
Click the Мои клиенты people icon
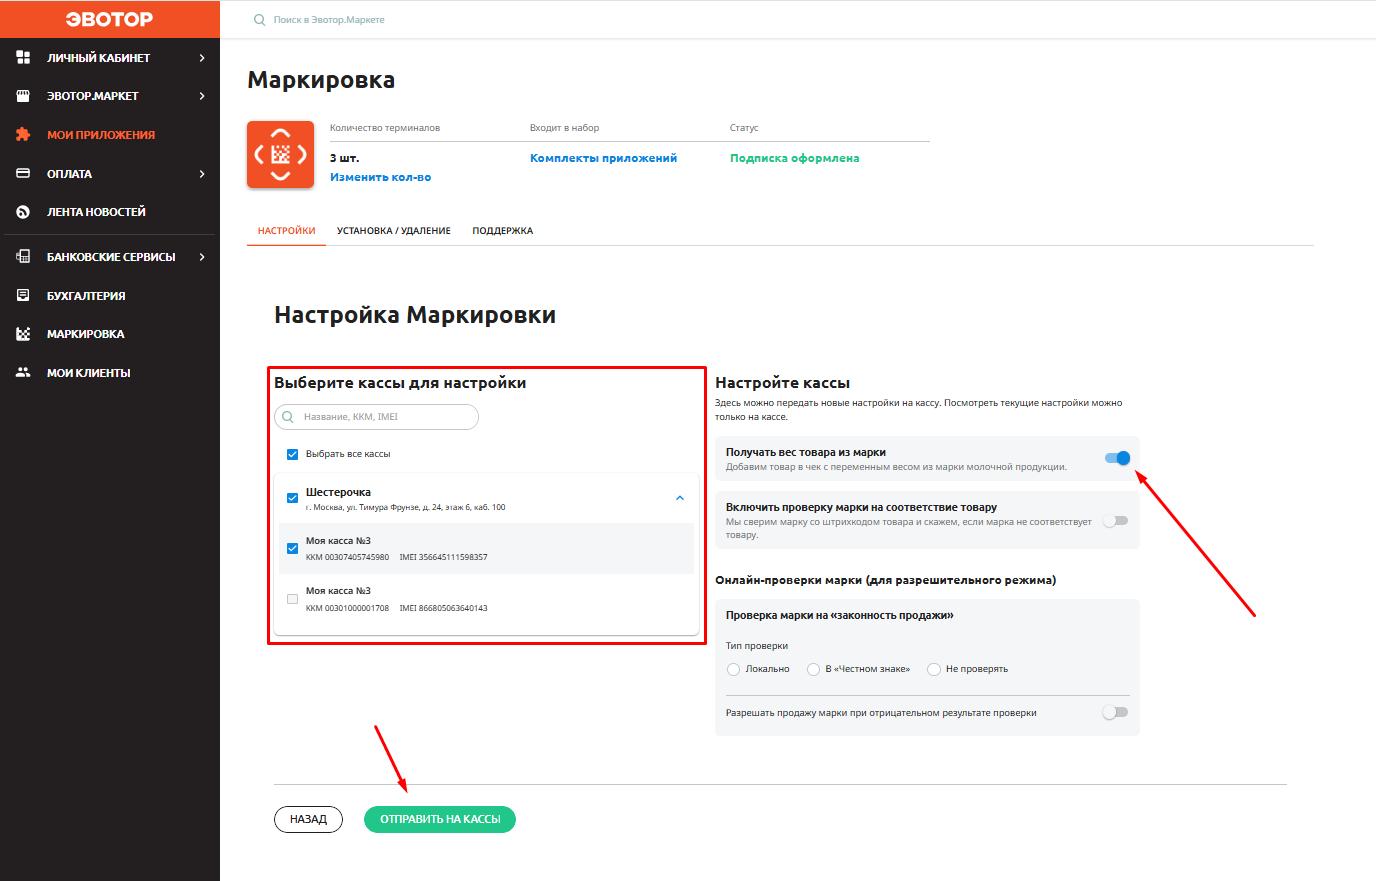pos(24,373)
